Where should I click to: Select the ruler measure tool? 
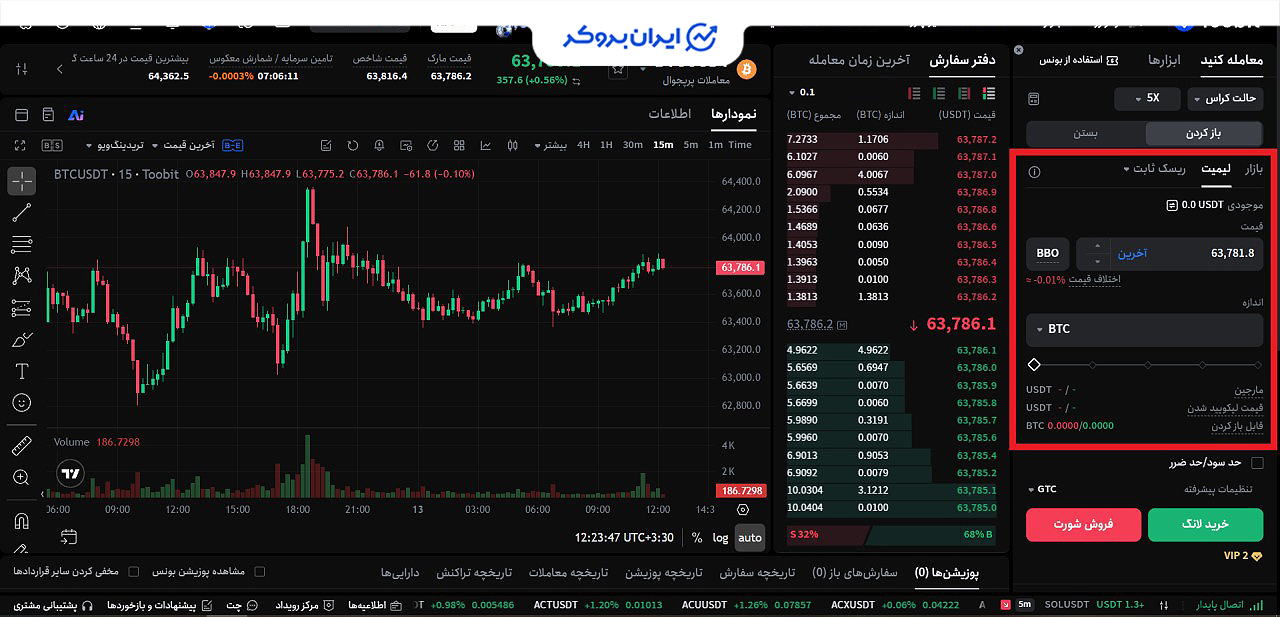(22, 446)
